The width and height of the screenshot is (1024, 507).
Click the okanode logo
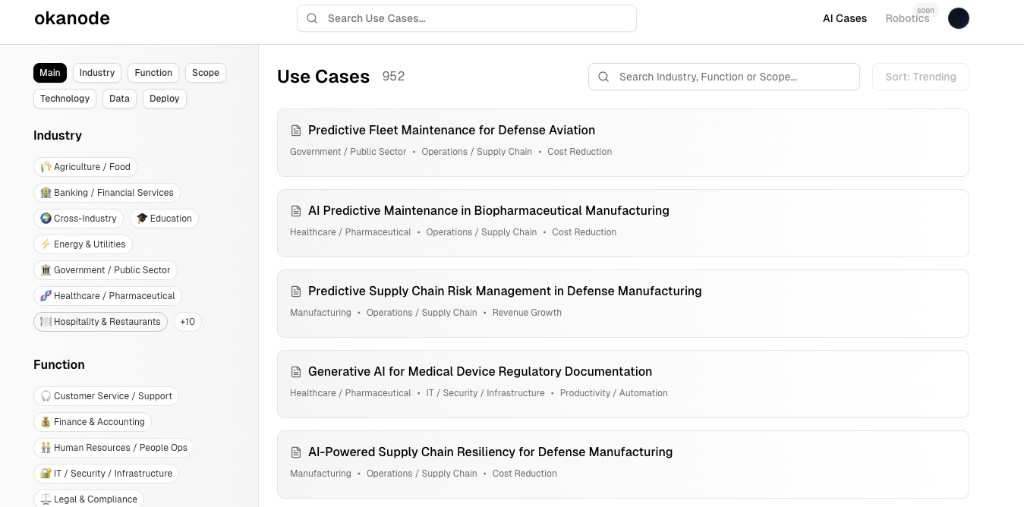point(72,18)
